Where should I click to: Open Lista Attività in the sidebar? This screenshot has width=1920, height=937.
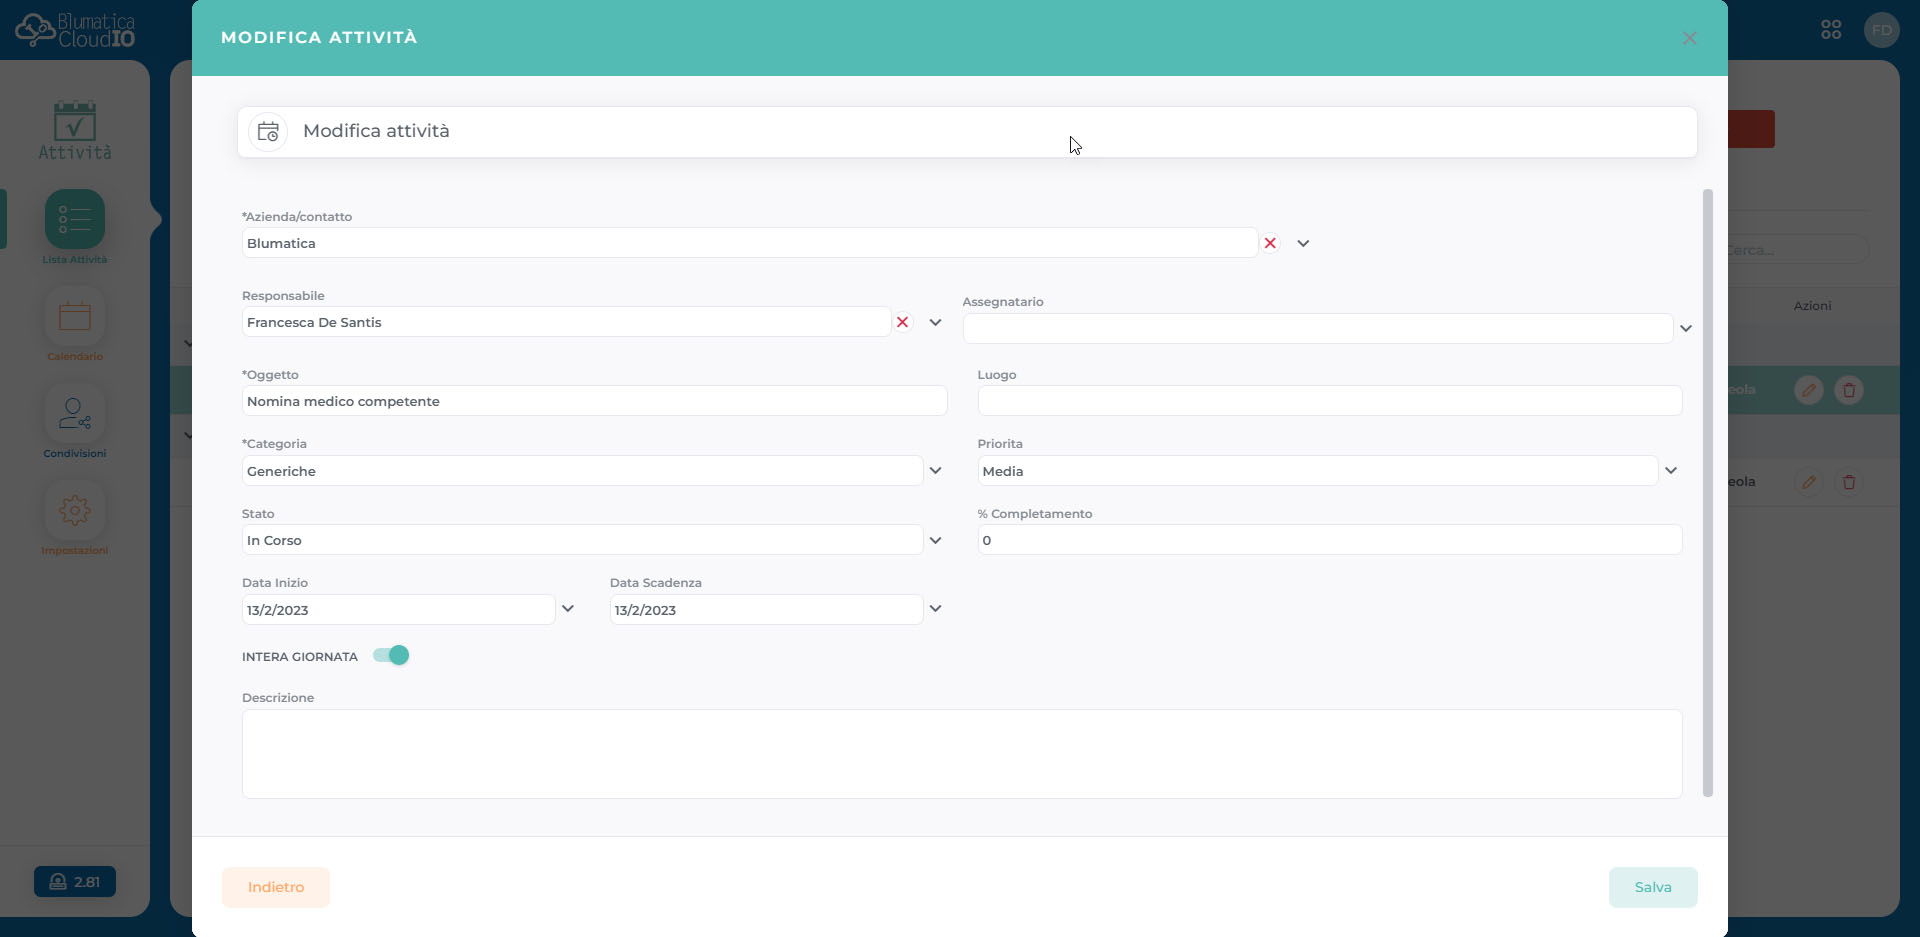tap(75, 220)
